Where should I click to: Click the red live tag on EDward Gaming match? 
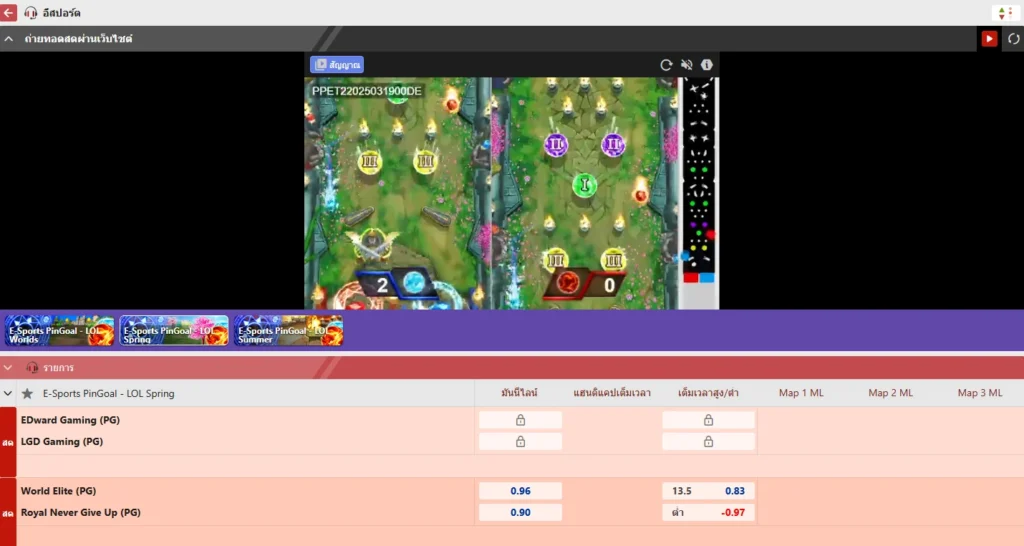point(8,442)
